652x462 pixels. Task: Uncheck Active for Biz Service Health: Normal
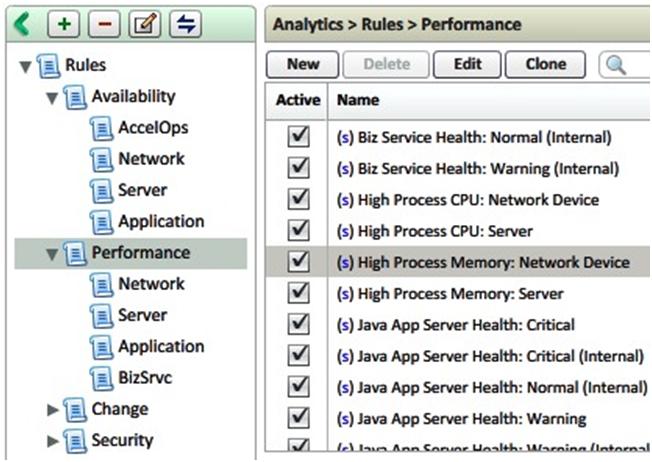coord(298,137)
